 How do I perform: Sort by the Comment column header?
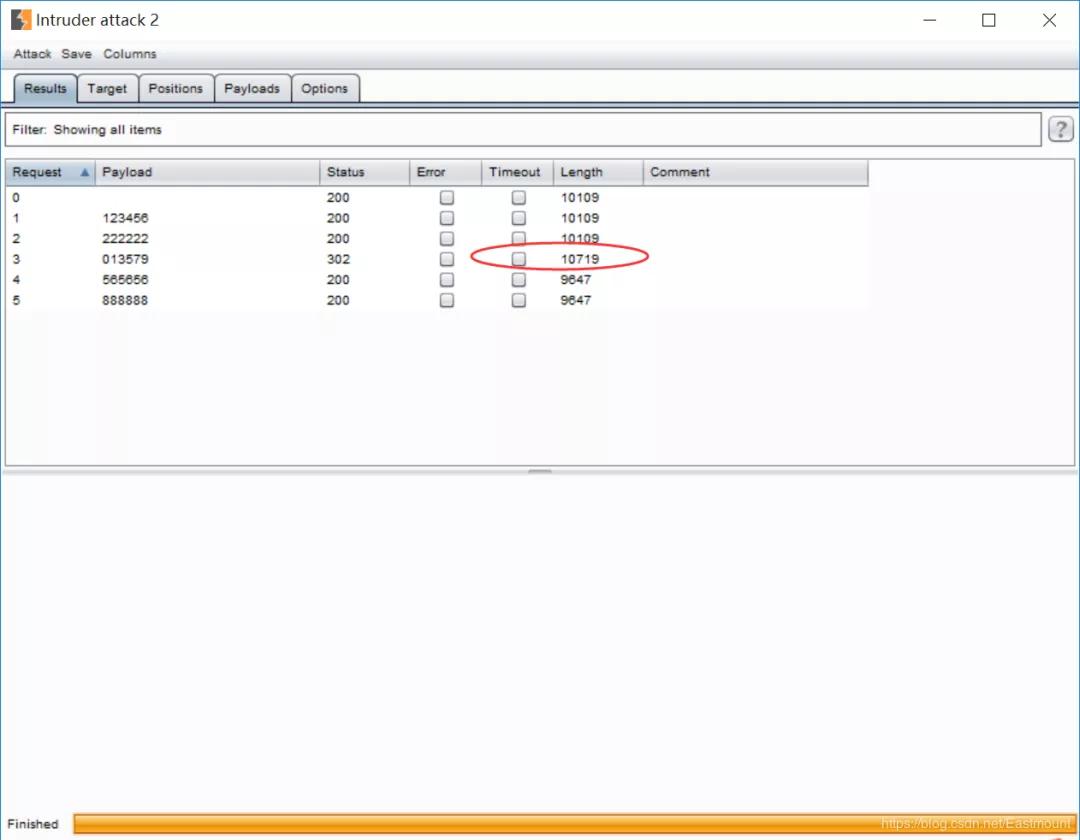[x=755, y=172]
